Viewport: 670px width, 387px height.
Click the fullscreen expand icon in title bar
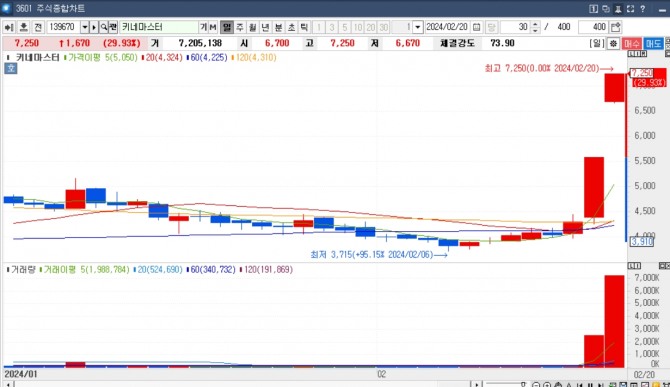[x=630, y=9]
